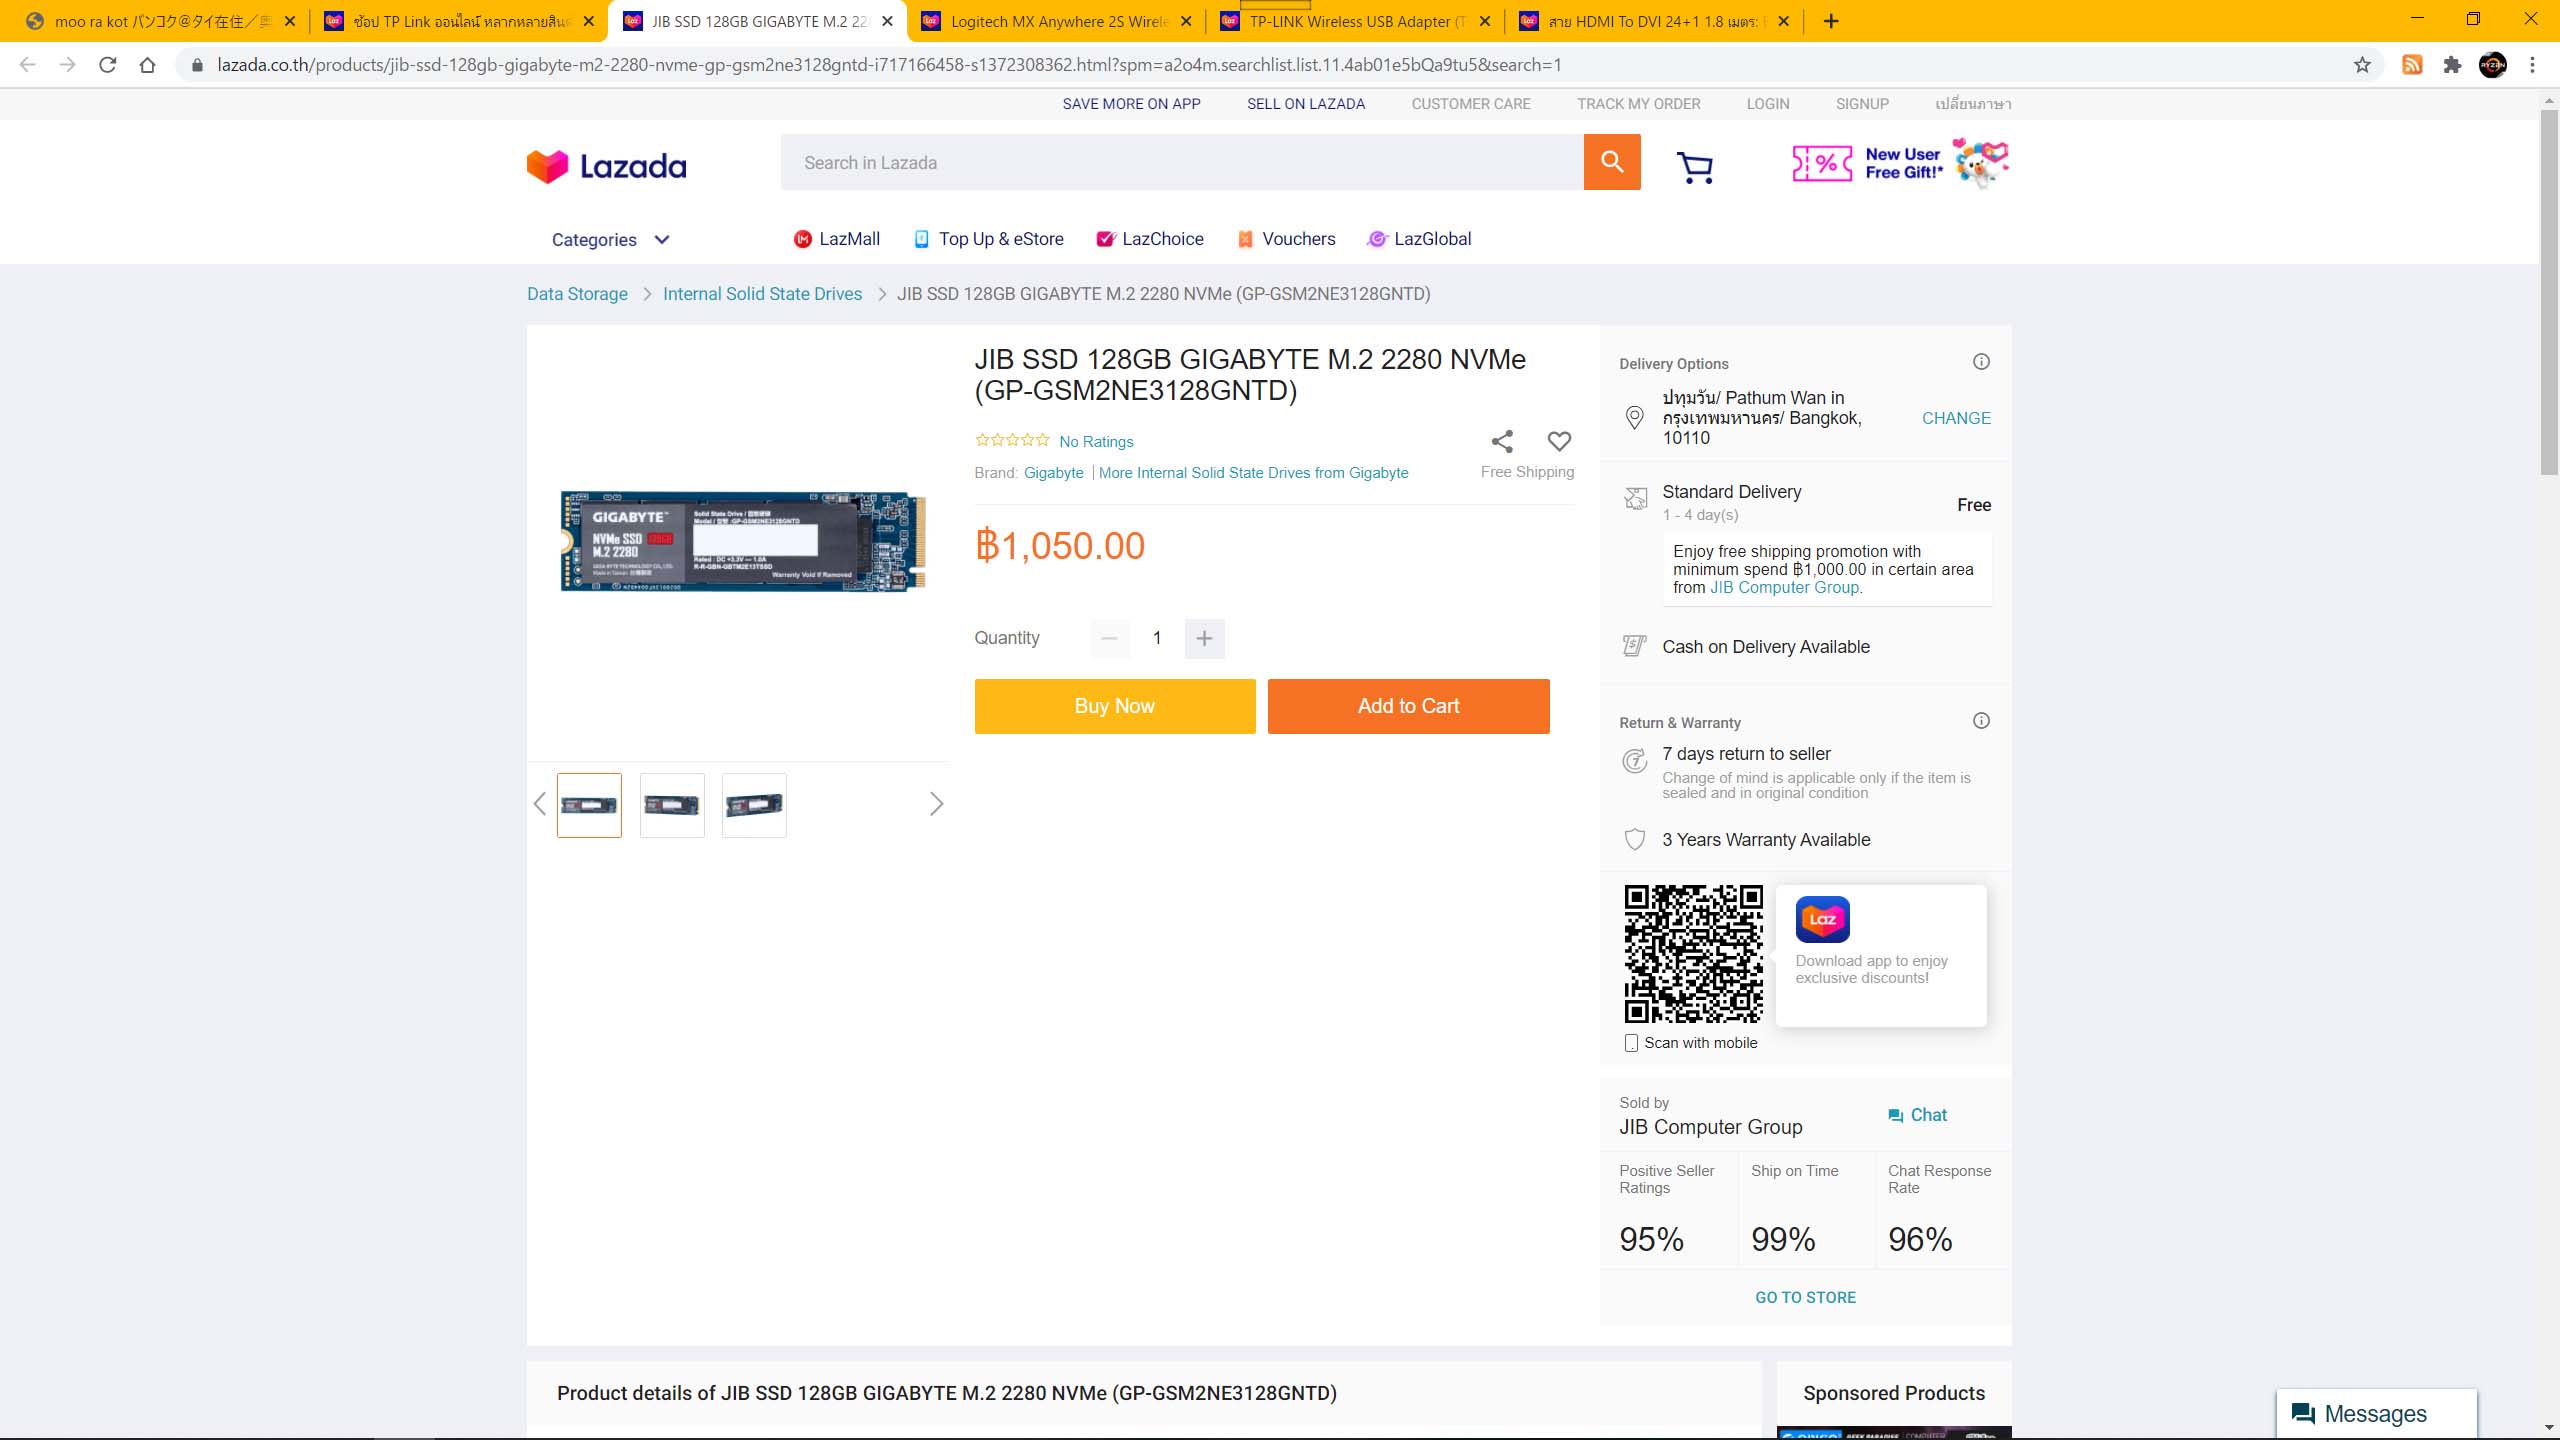Switch to Logitech MX Anywhere 2S tab
Image resolution: width=2560 pixels, height=1440 pixels.
pyautogui.click(x=1056, y=21)
